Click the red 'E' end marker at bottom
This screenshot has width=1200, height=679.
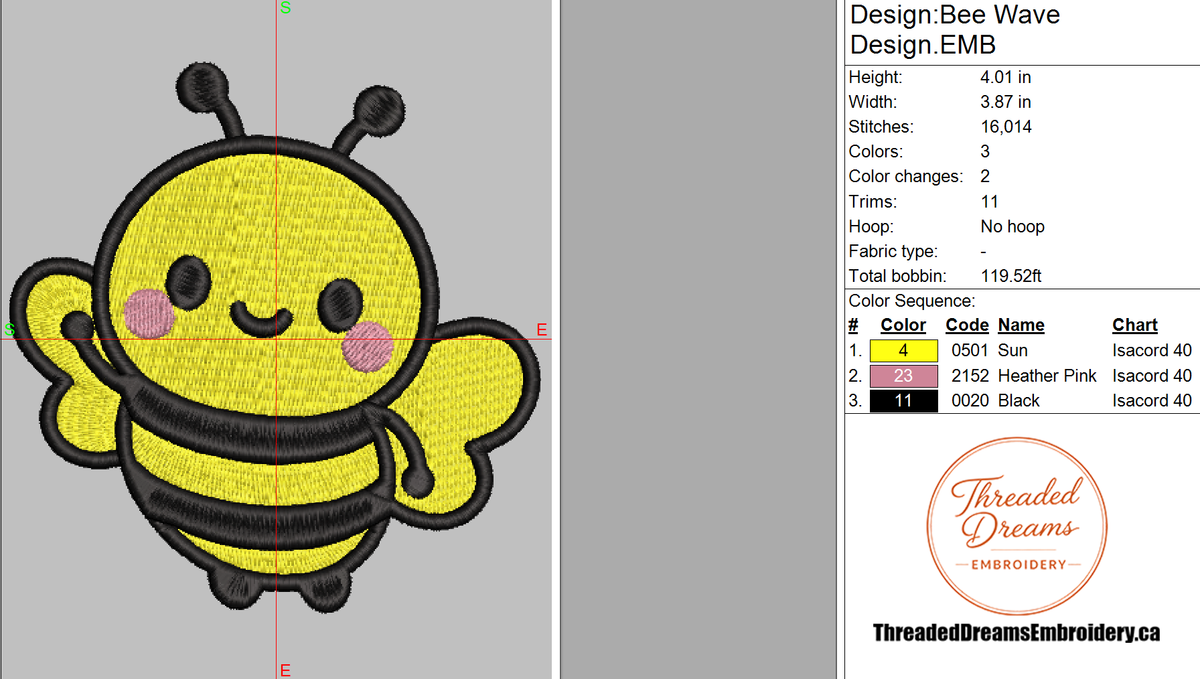(285, 670)
